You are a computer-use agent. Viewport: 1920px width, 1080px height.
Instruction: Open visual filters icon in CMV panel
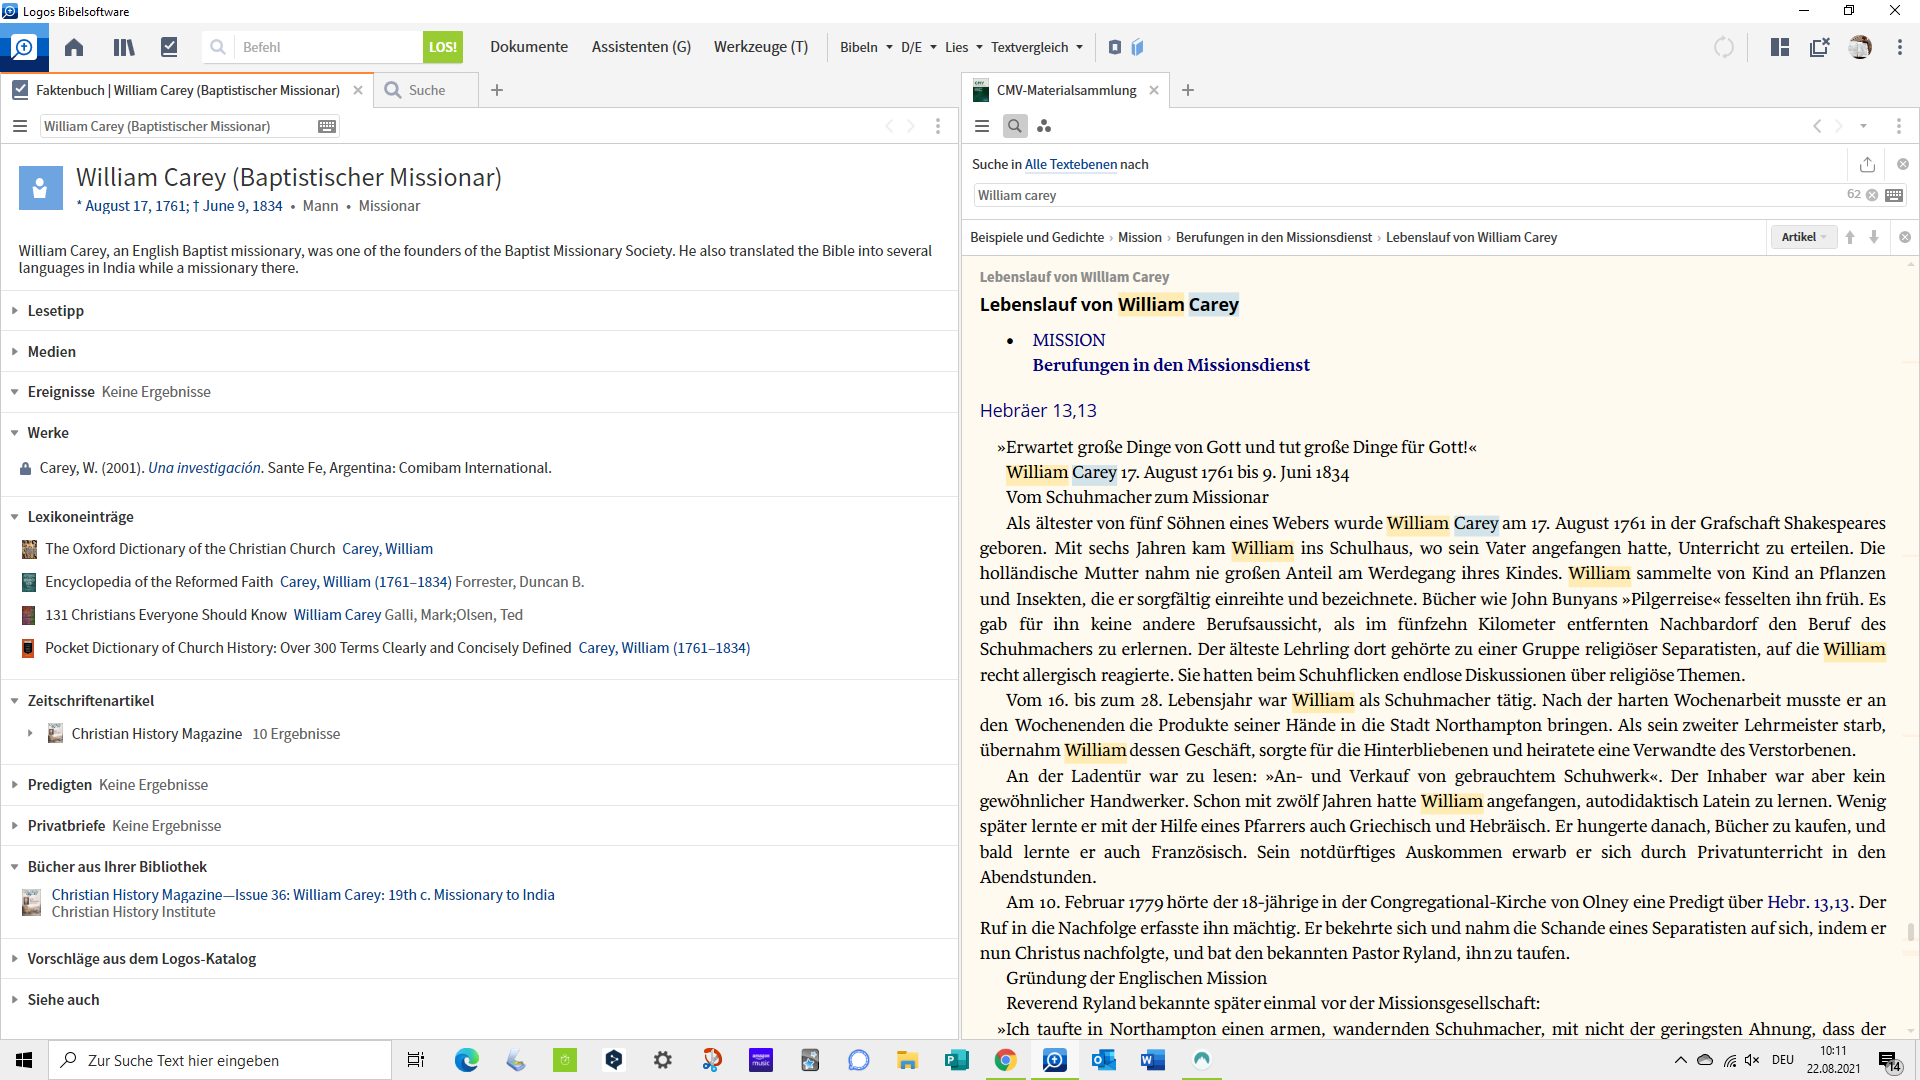(x=1044, y=126)
